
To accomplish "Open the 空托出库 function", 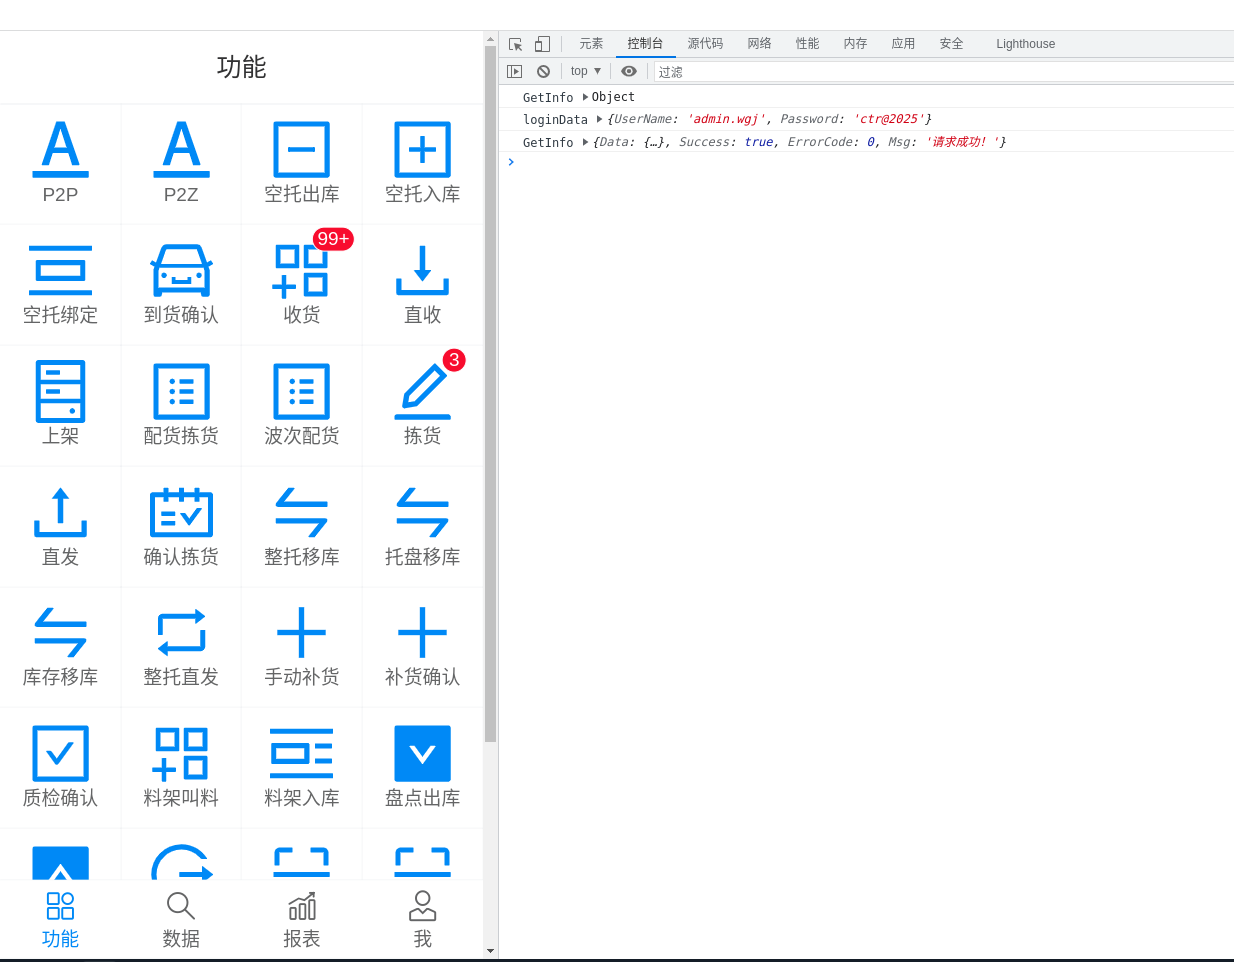I will click(301, 149).
